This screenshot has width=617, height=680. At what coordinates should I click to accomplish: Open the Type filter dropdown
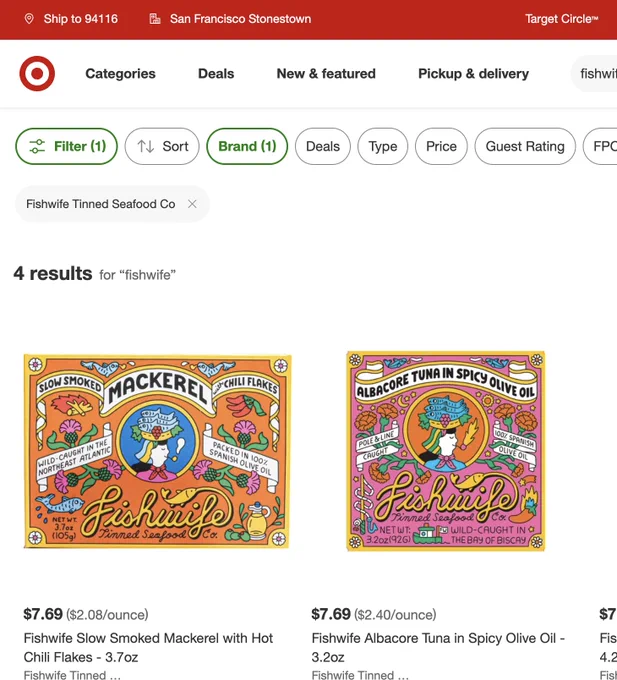click(x=383, y=146)
